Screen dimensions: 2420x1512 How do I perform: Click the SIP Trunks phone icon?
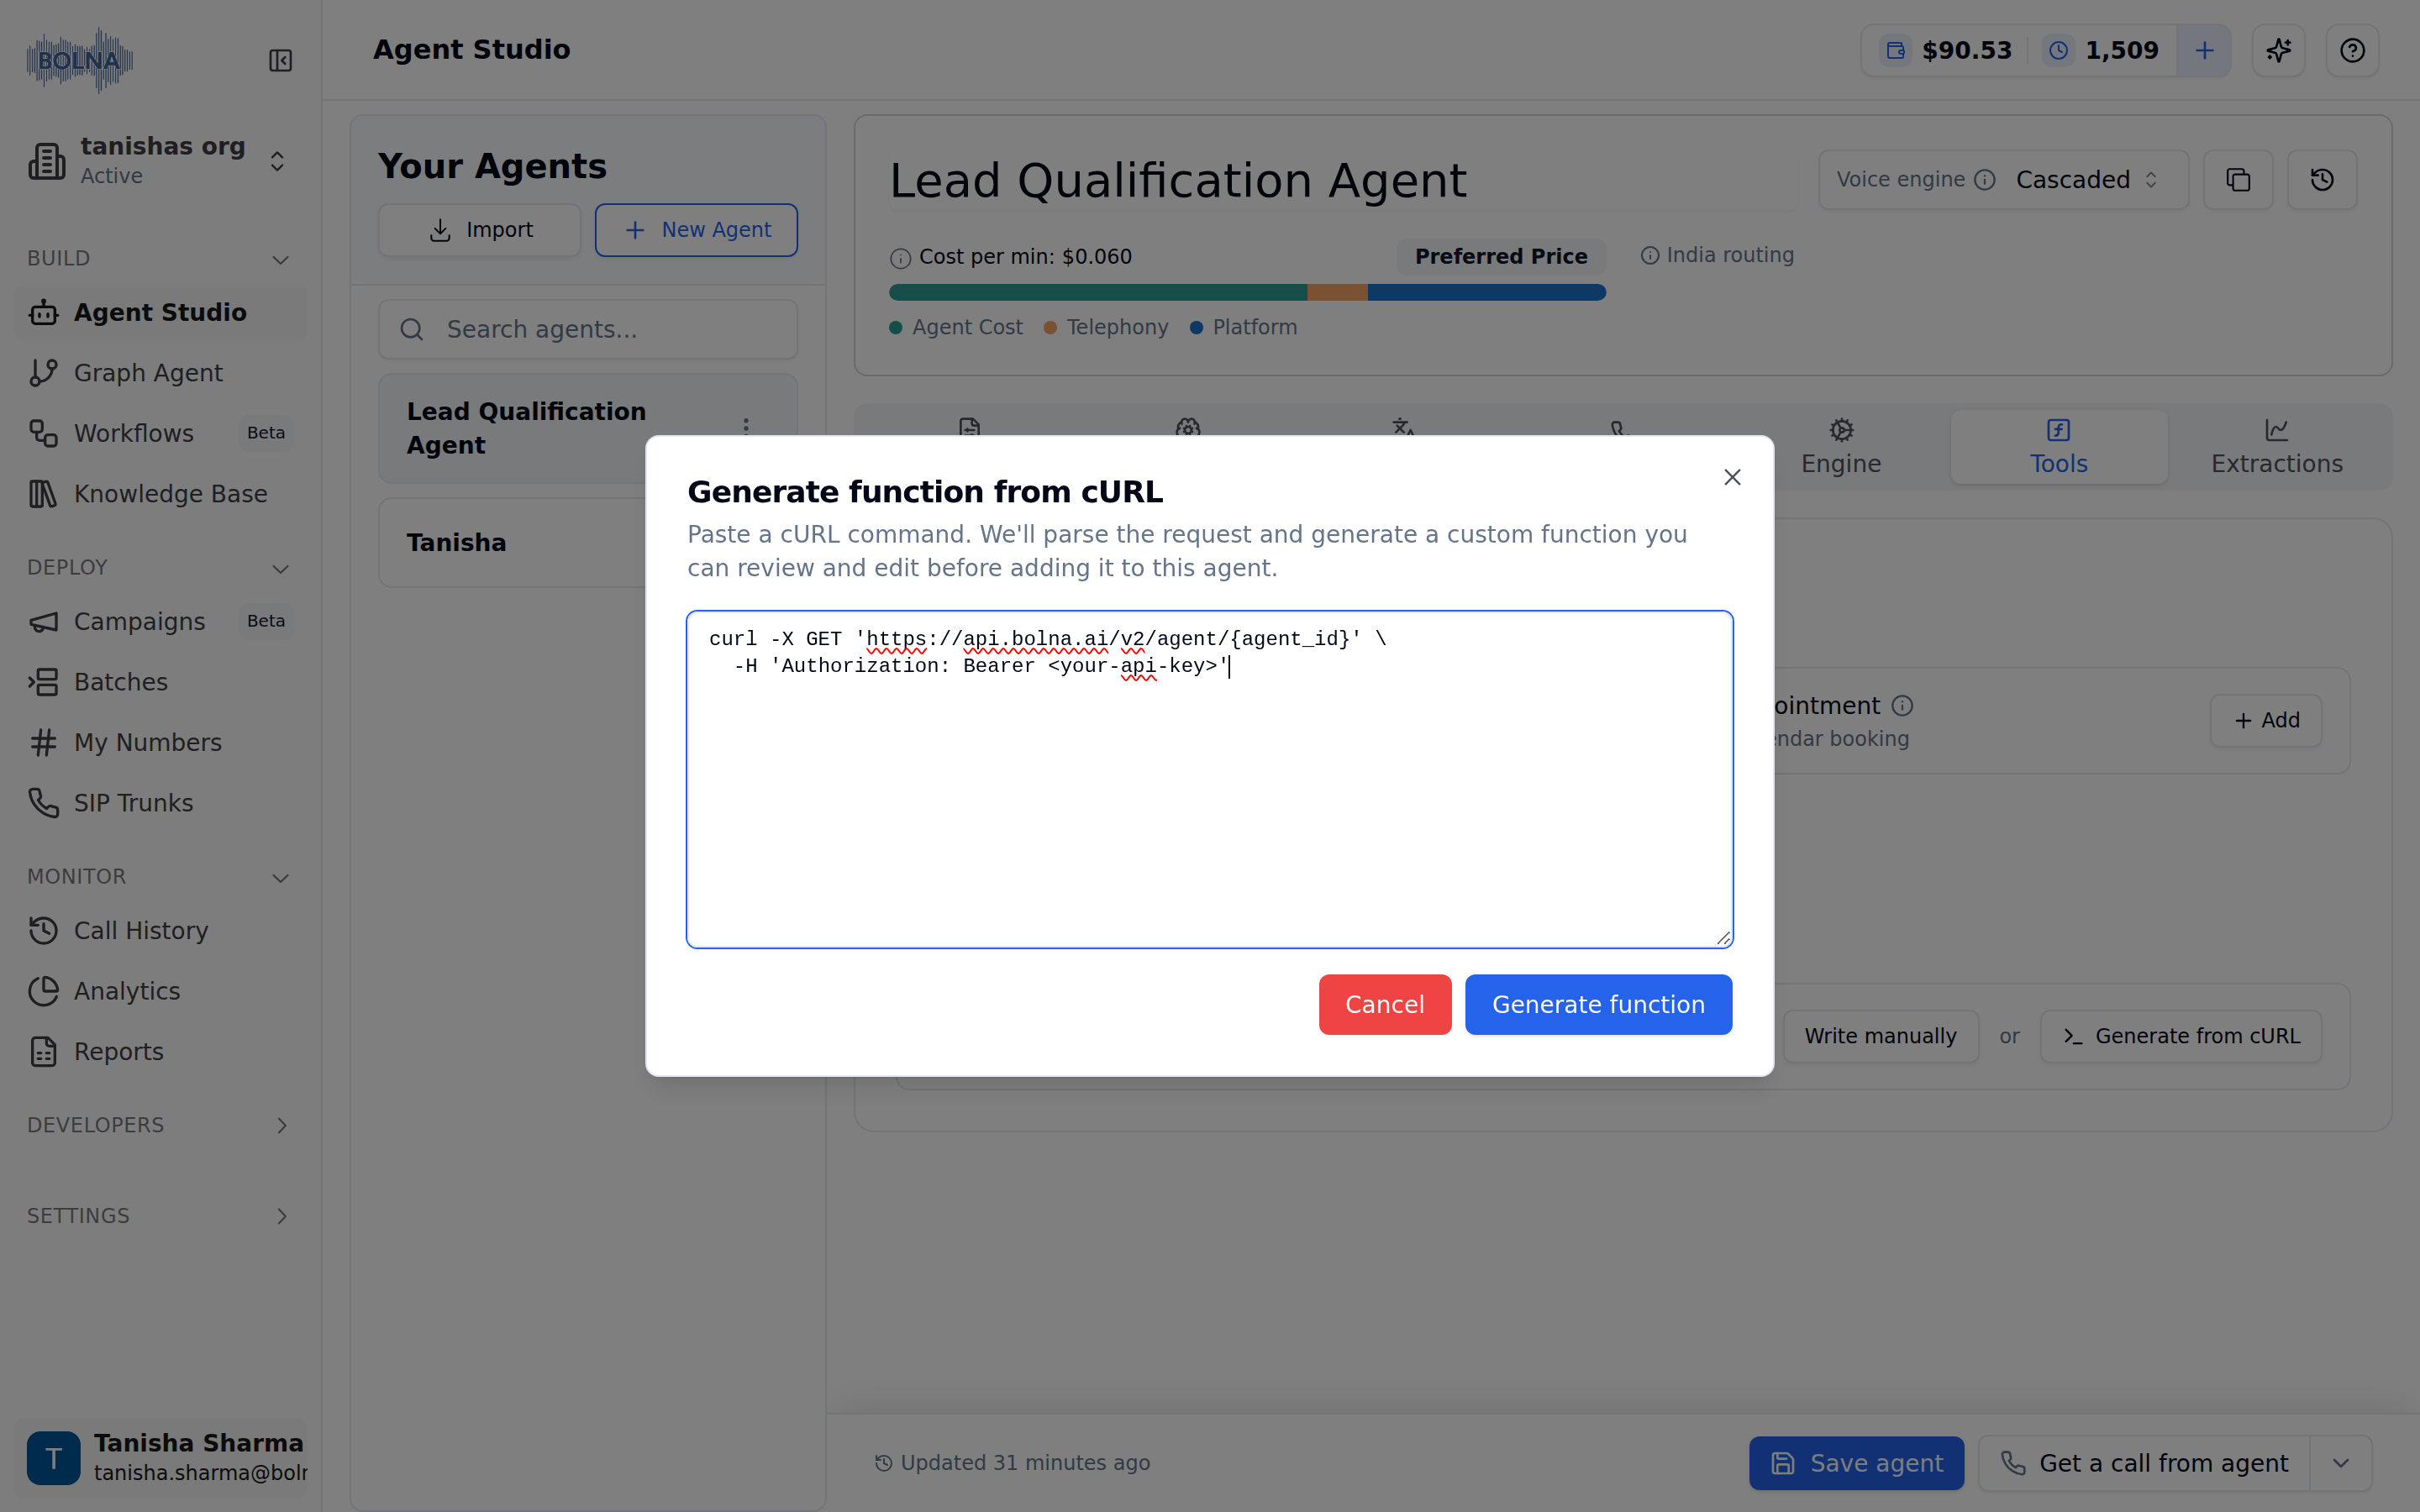pyautogui.click(x=43, y=802)
